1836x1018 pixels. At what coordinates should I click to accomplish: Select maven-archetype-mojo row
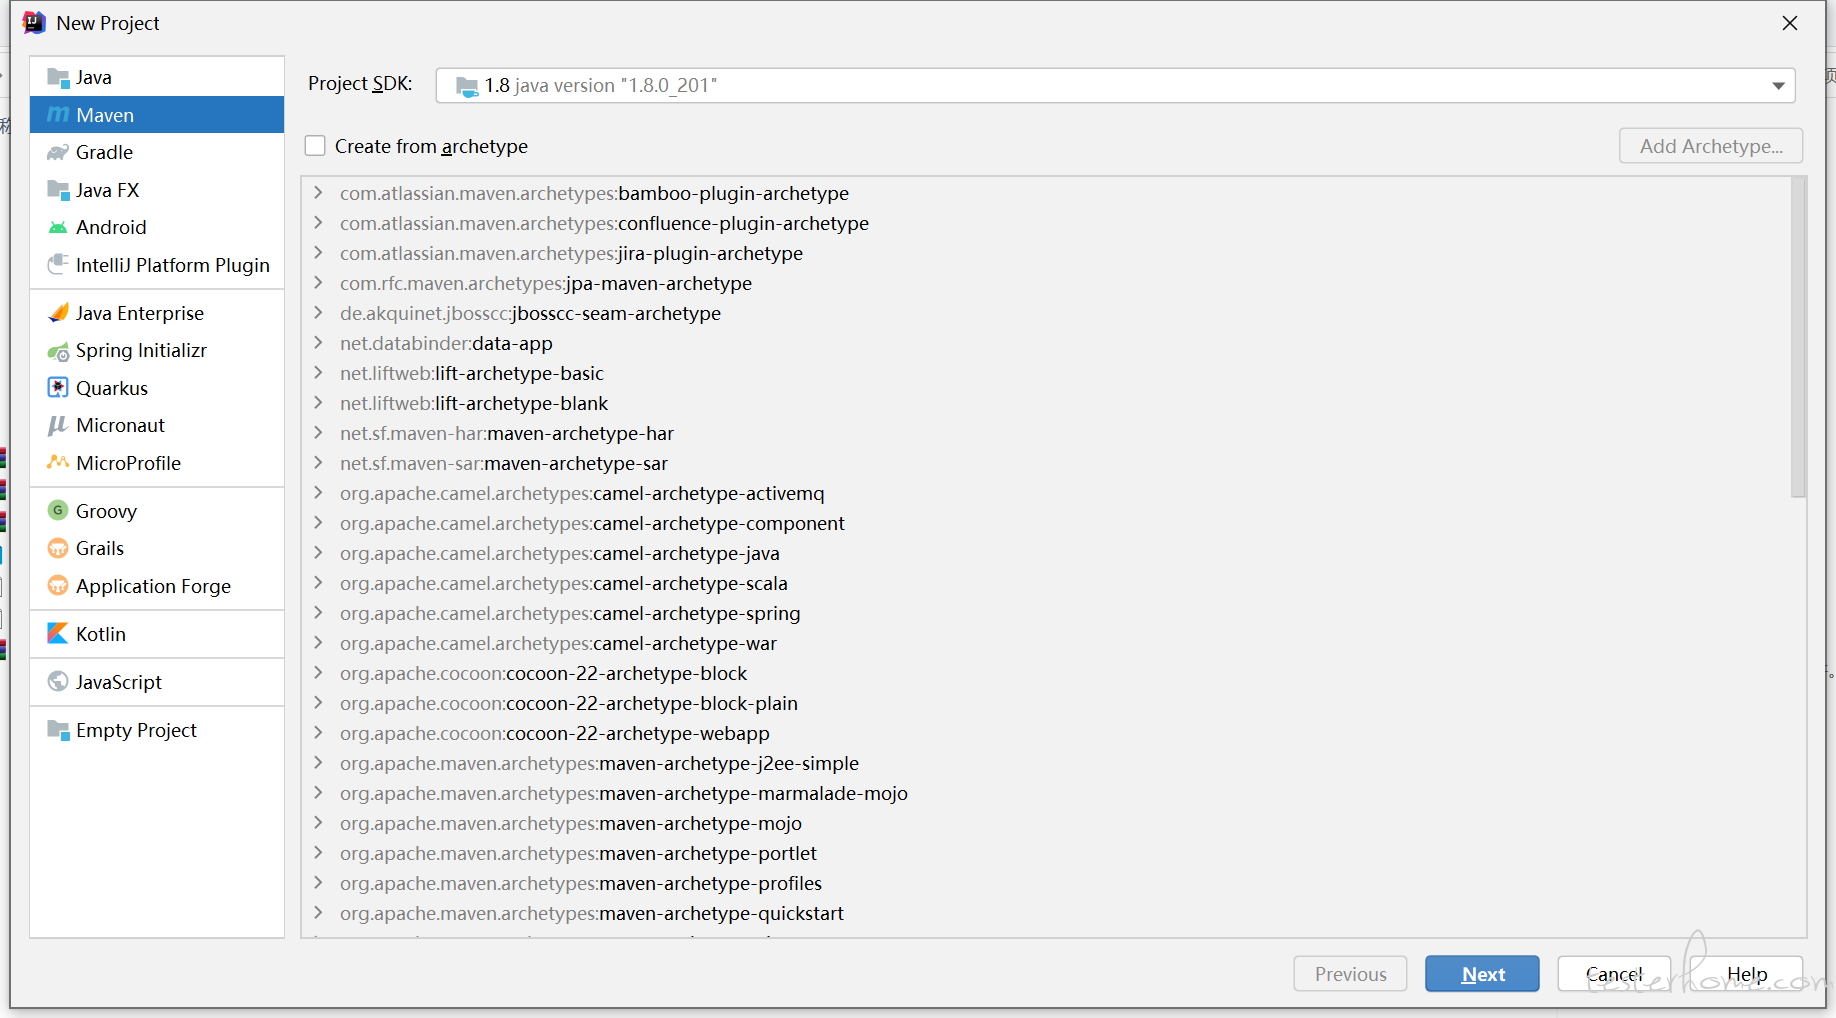pyautogui.click(x=1046, y=823)
